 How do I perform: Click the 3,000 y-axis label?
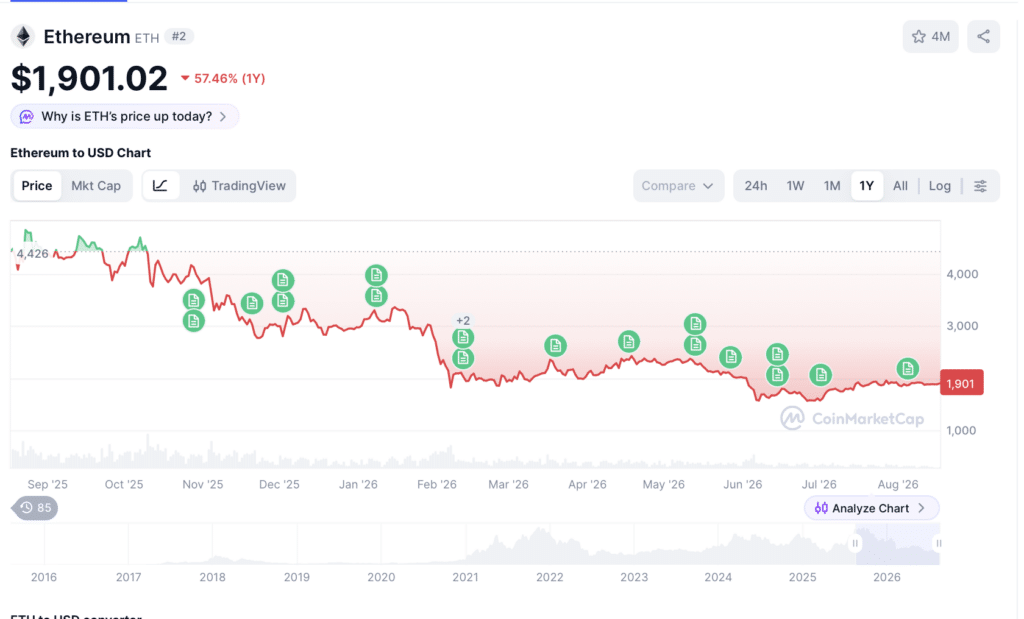pyautogui.click(x=962, y=326)
